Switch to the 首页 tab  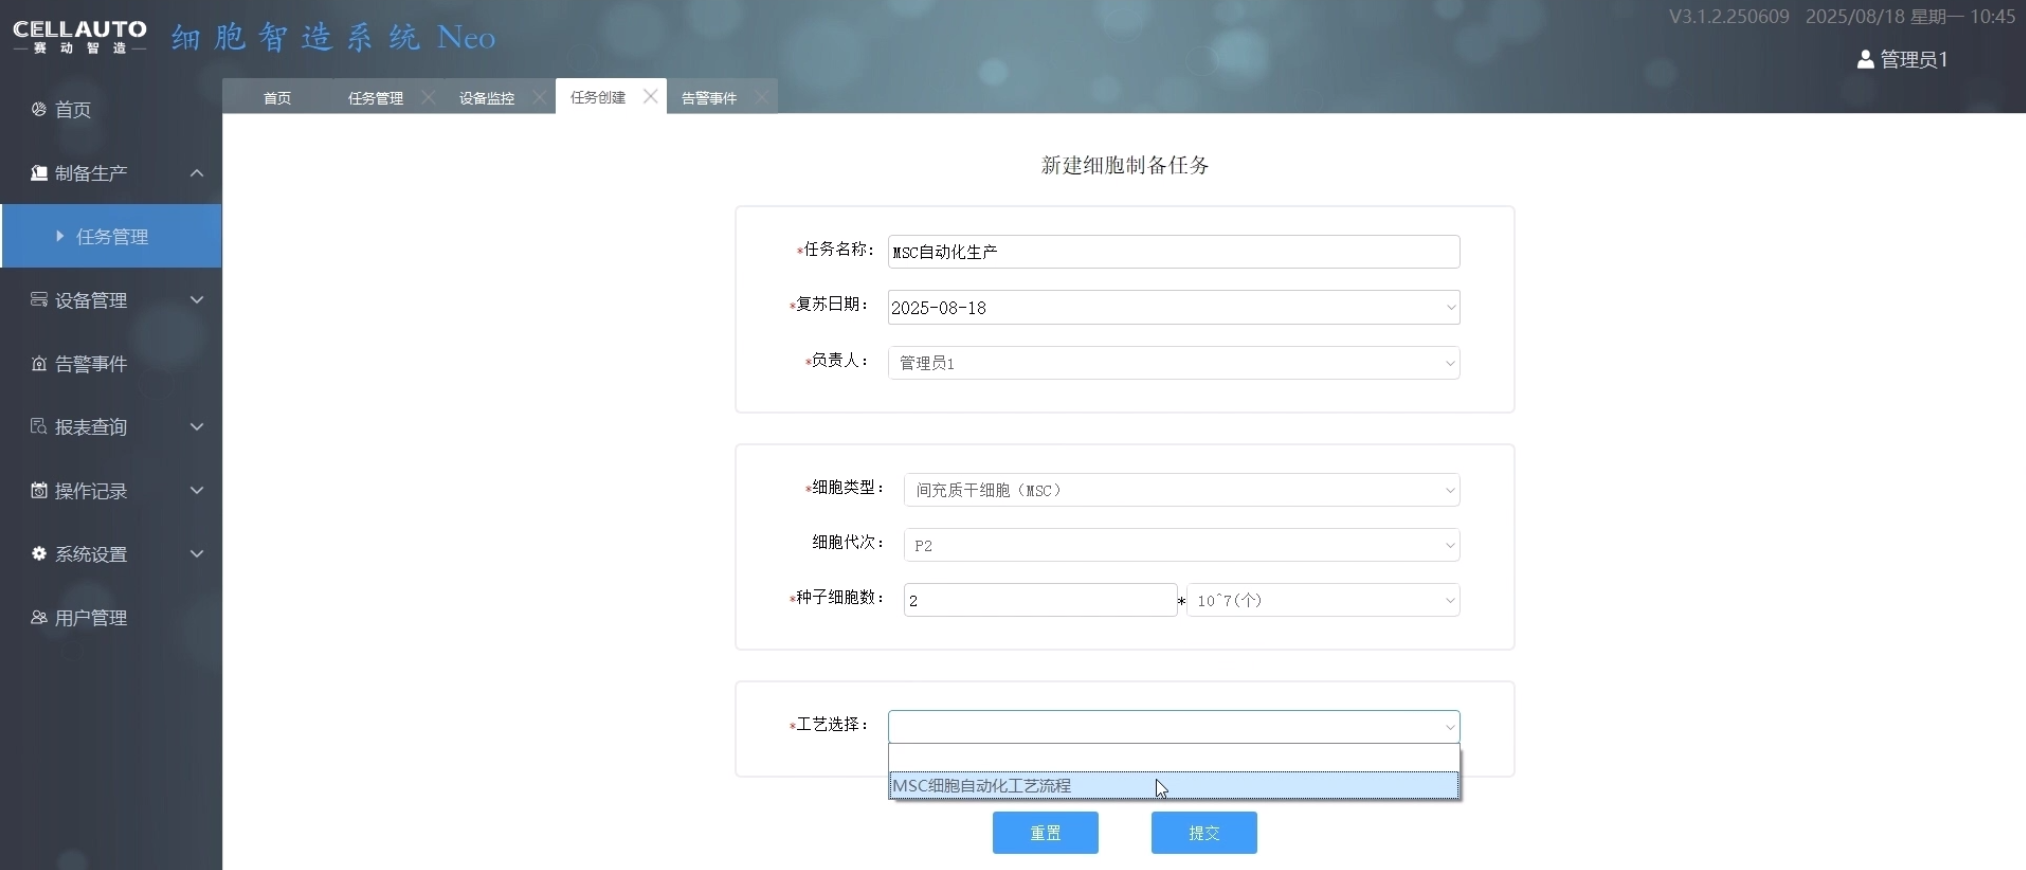pos(277,98)
